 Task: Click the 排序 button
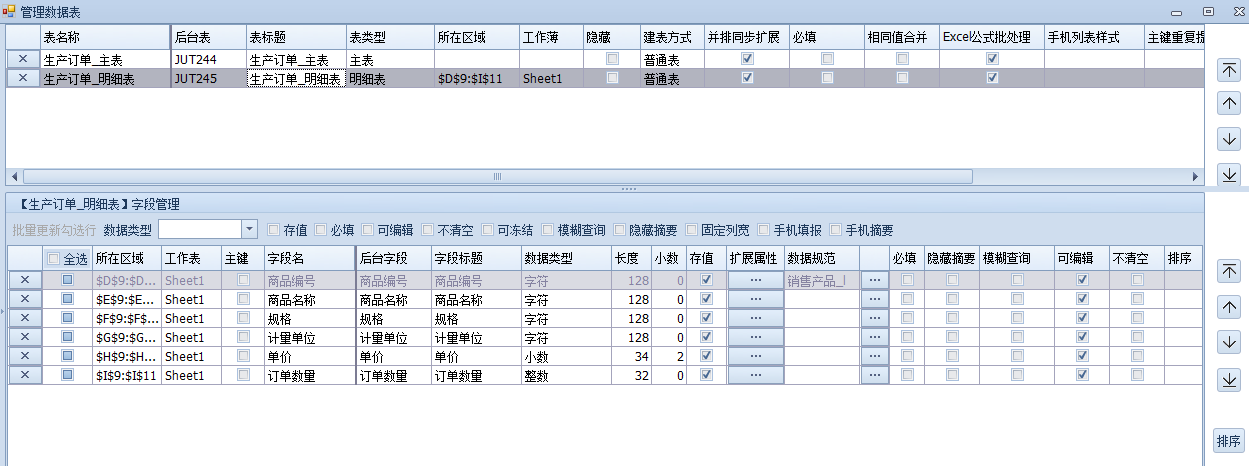click(1229, 441)
